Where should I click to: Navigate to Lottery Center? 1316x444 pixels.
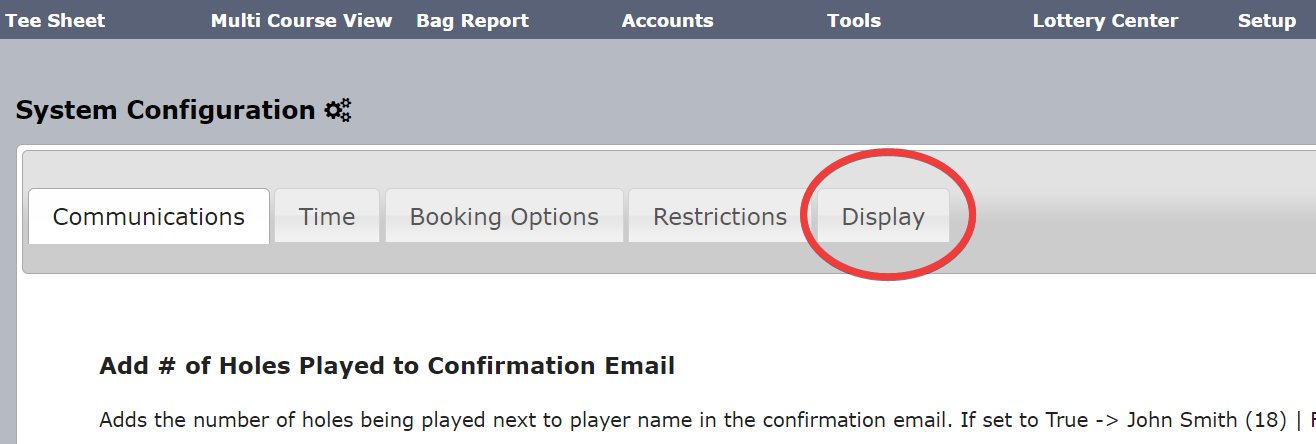tap(1105, 20)
